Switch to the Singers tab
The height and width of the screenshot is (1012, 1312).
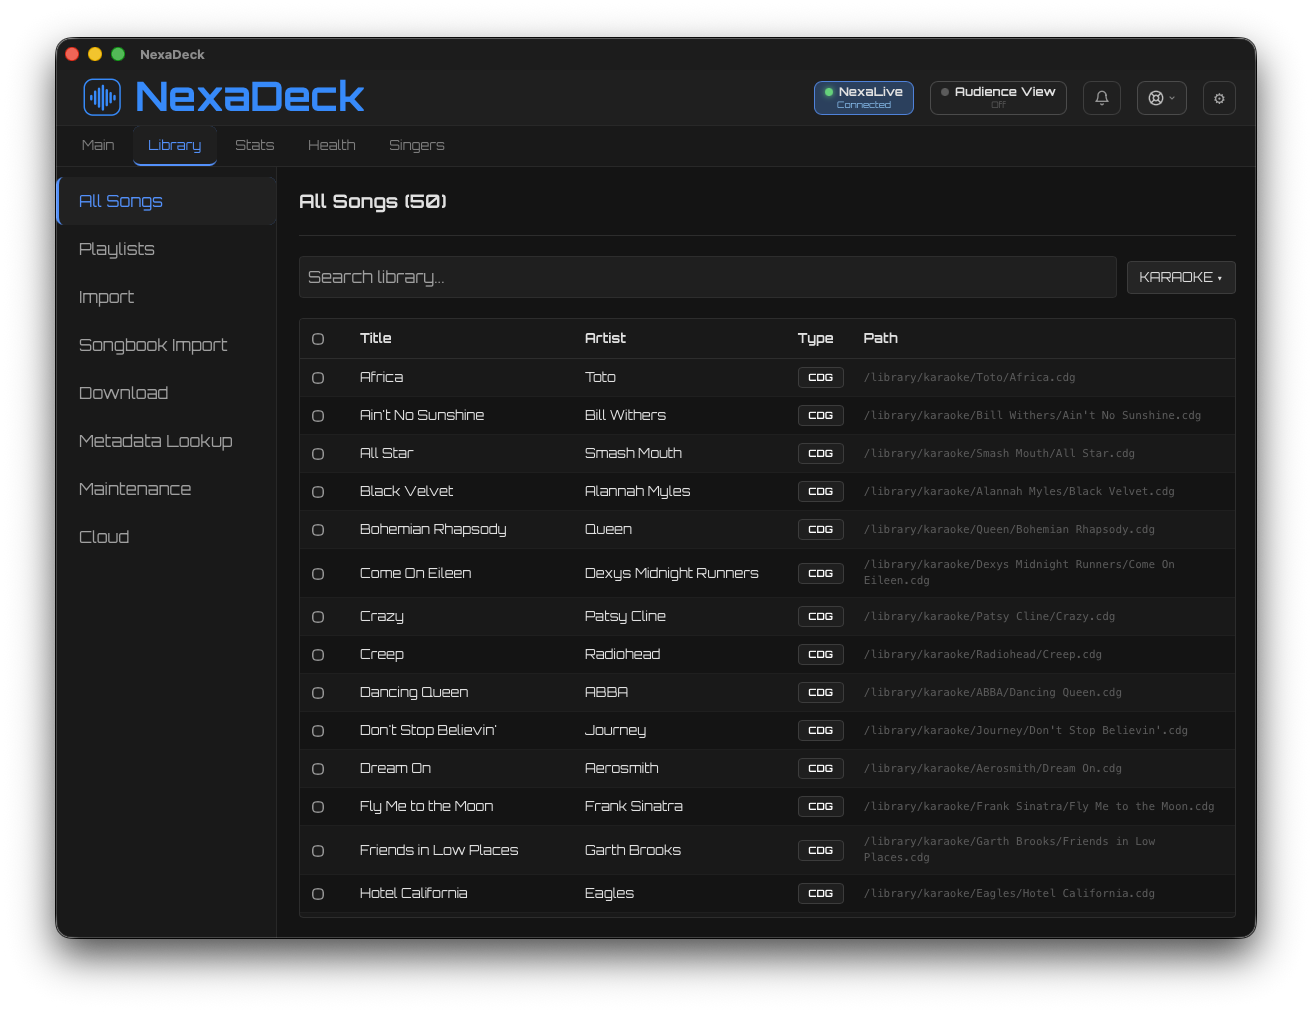click(x=416, y=145)
